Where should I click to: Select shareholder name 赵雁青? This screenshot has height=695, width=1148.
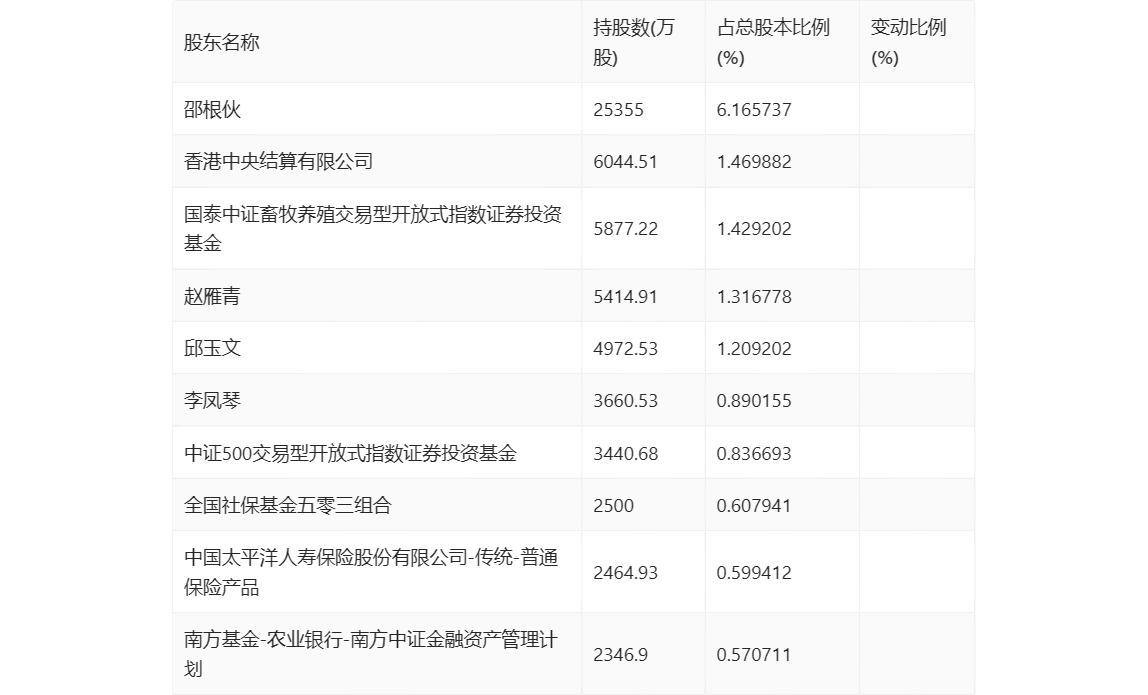click(x=212, y=296)
